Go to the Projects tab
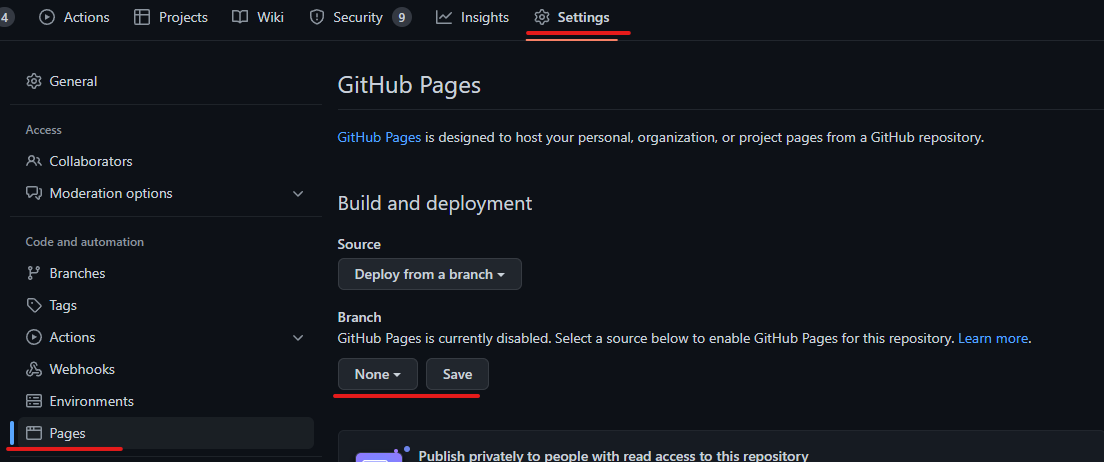The width and height of the screenshot is (1104, 462). pos(171,18)
